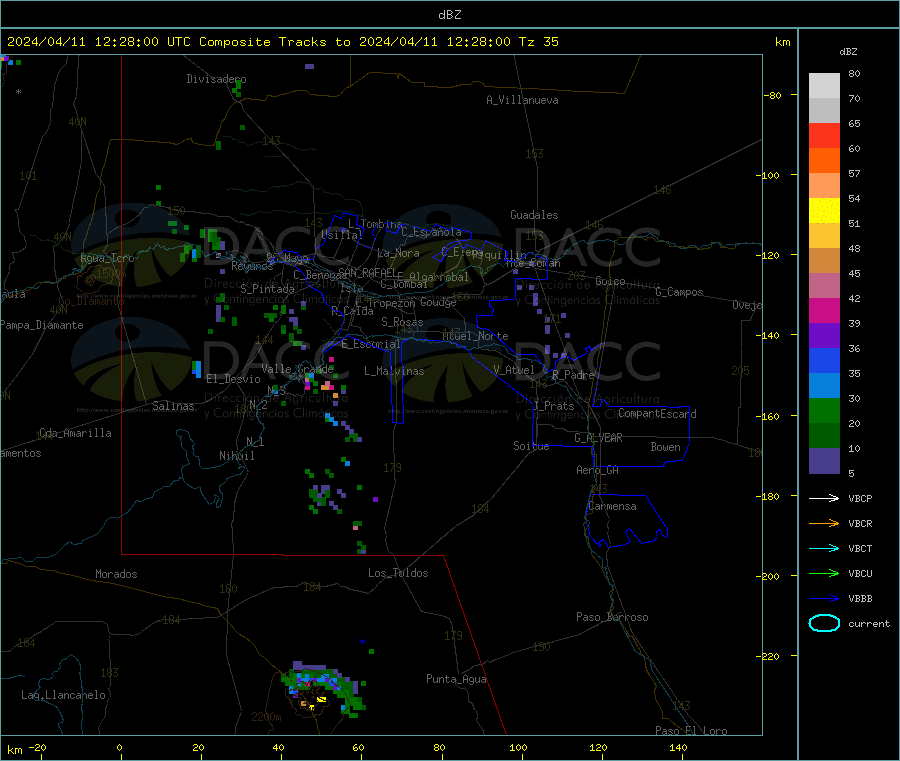Select the yellow 51-54 dBZ color swatch

(x=824, y=211)
